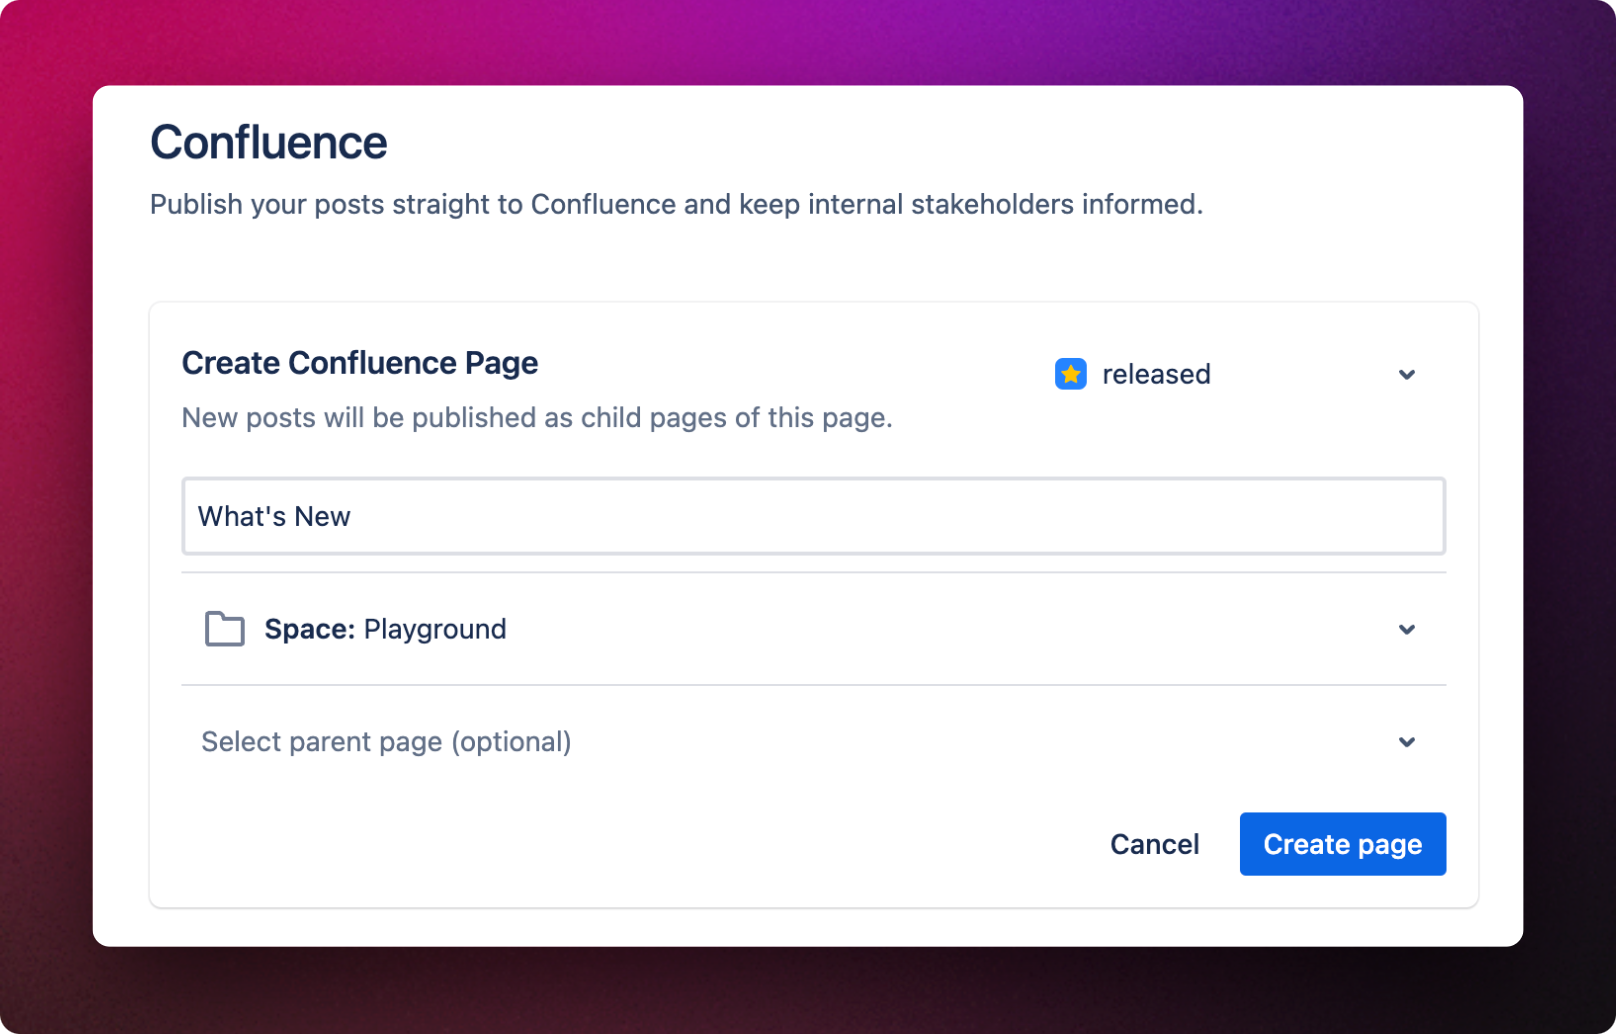This screenshot has height=1034, width=1616.
Task: Click the 'Publish your posts straight to Confluence' description
Action: pyautogui.click(x=676, y=204)
